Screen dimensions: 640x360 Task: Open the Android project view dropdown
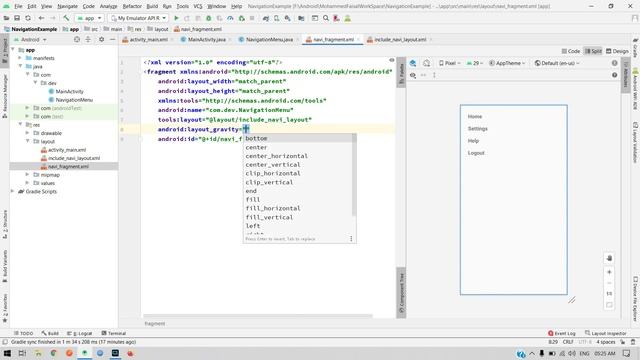30,40
